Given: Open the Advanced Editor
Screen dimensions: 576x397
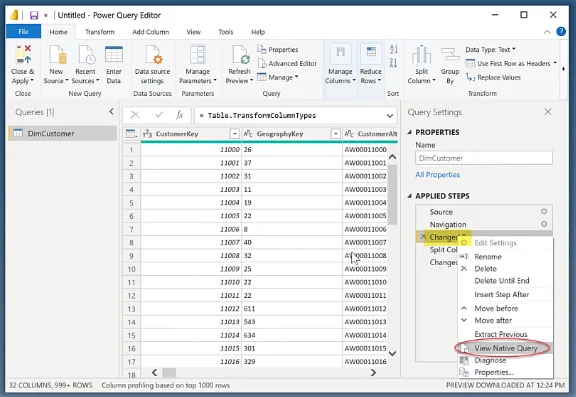Looking at the screenshot, I should (x=287, y=64).
